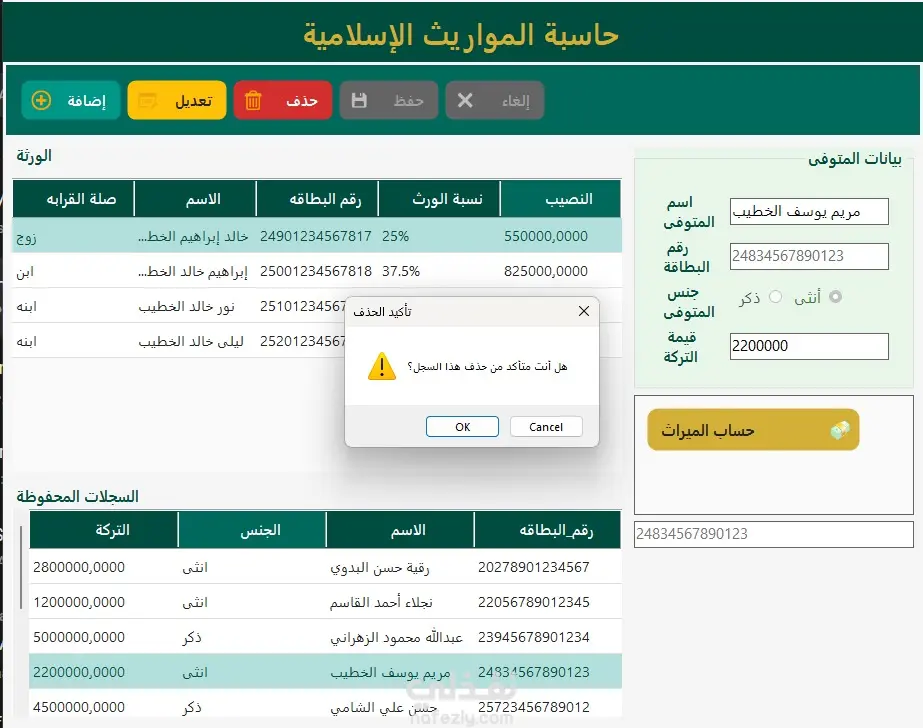Sort heirs by الاسم column header
This screenshot has width=923, height=728.
(195, 199)
